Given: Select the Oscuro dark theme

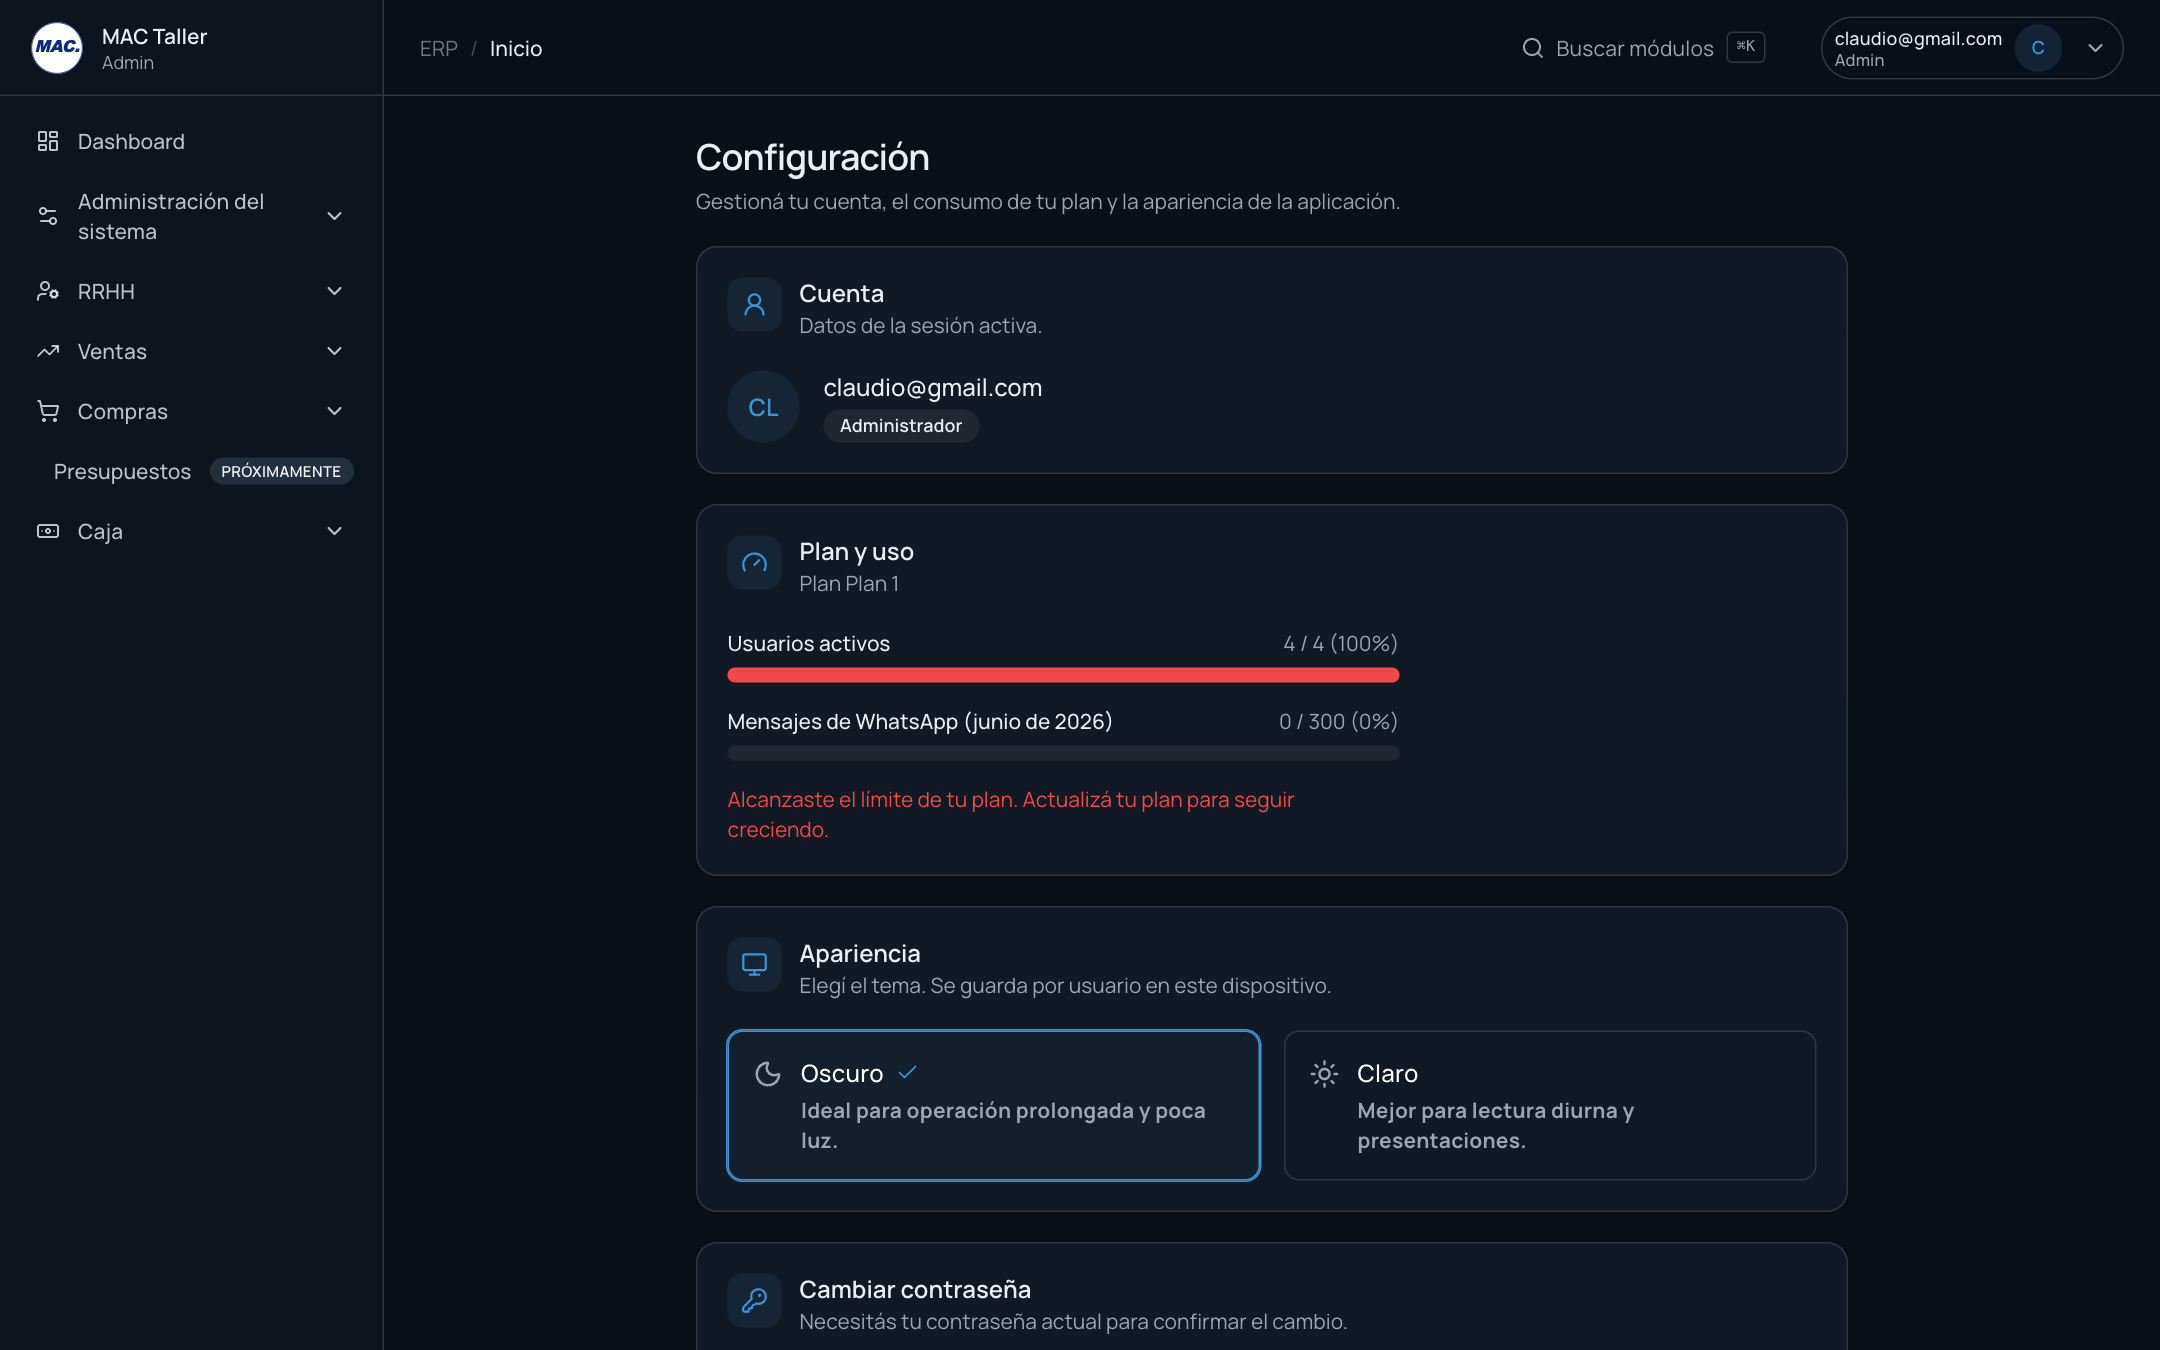Looking at the screenshot, I should [x=993, y=1105].
